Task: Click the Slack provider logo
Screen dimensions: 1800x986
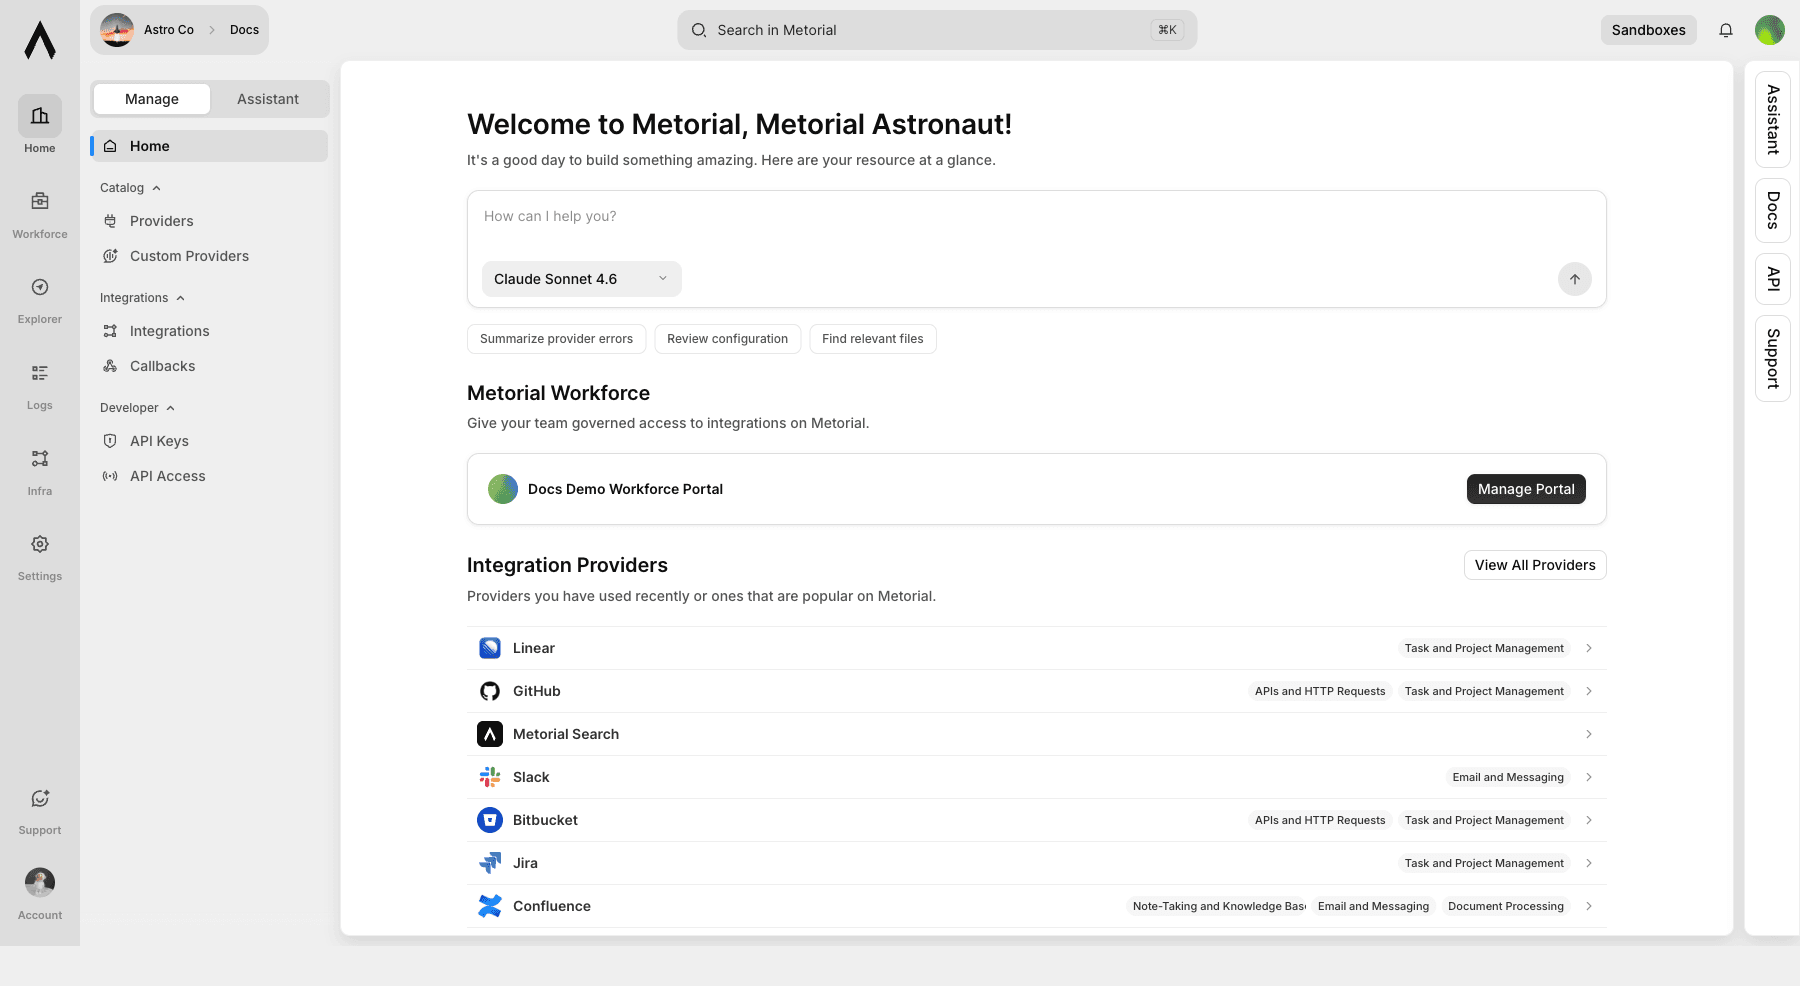Action: pos(490,777)
